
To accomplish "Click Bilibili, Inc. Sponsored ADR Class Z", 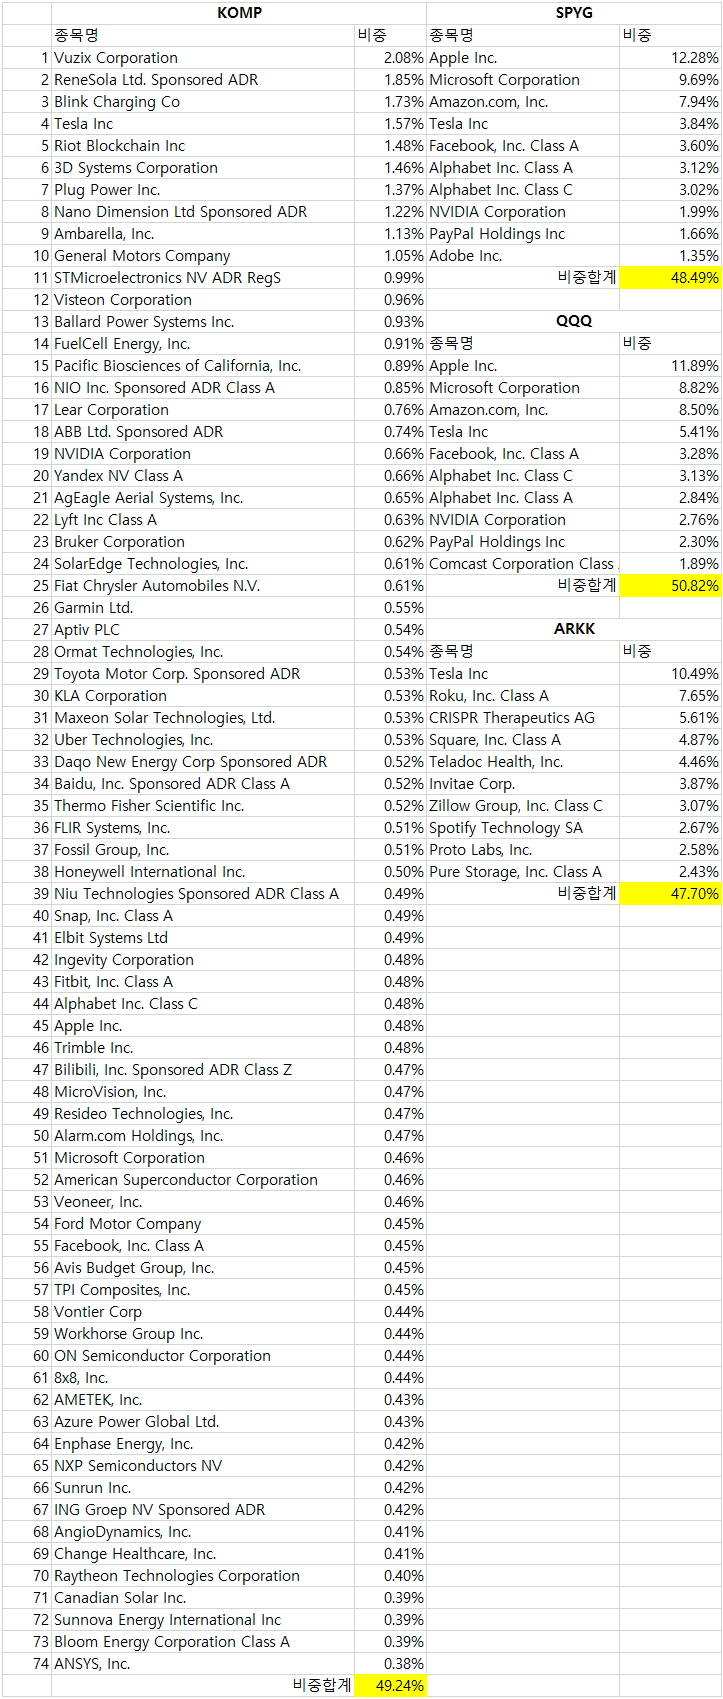I will (x=203, y=1070).
